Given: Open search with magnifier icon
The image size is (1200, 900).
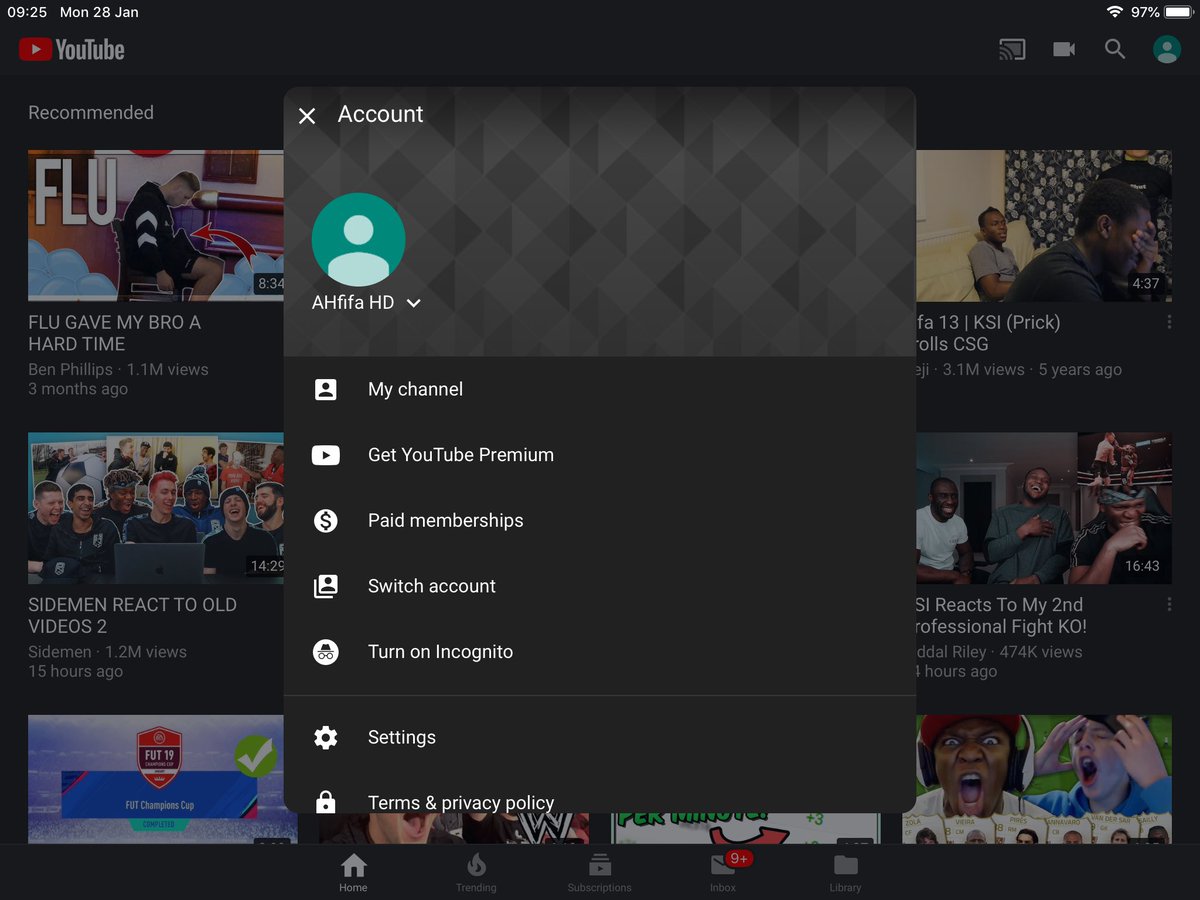Looking at the screenshot, I should point(1115,49).
